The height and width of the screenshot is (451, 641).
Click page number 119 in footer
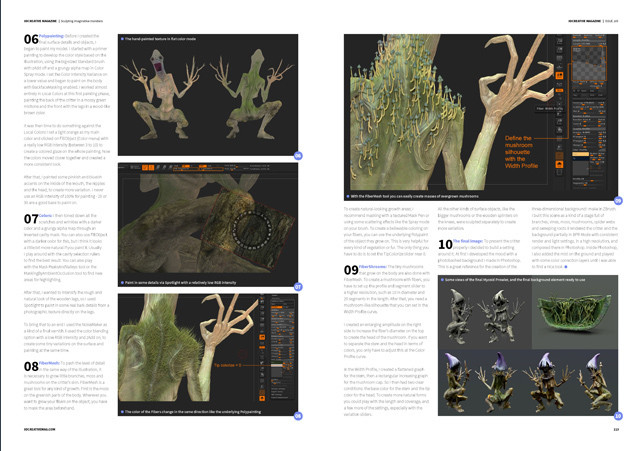click(x=616, y=429)
